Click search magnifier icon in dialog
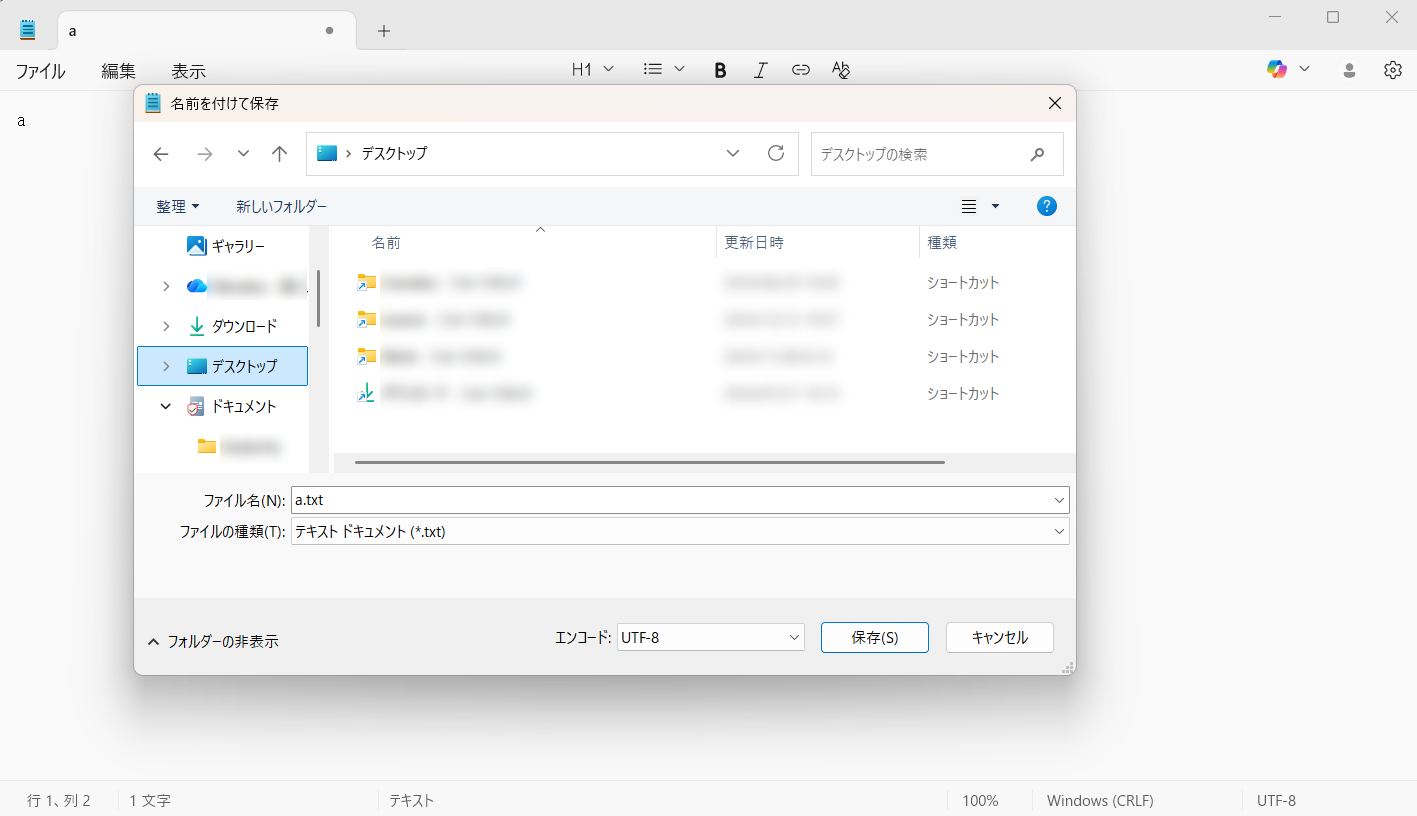This screenshot has width=1417, height=816. click(x=1038, y=154)
